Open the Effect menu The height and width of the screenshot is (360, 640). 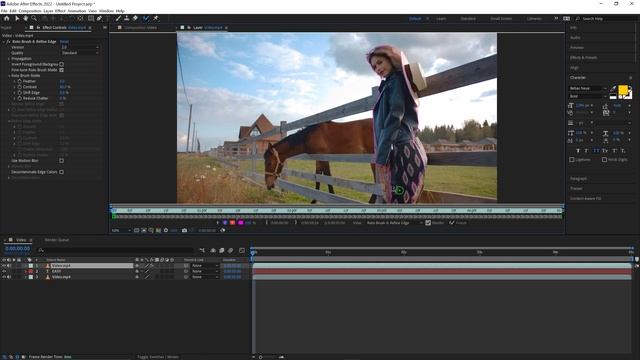click(60, 11)
